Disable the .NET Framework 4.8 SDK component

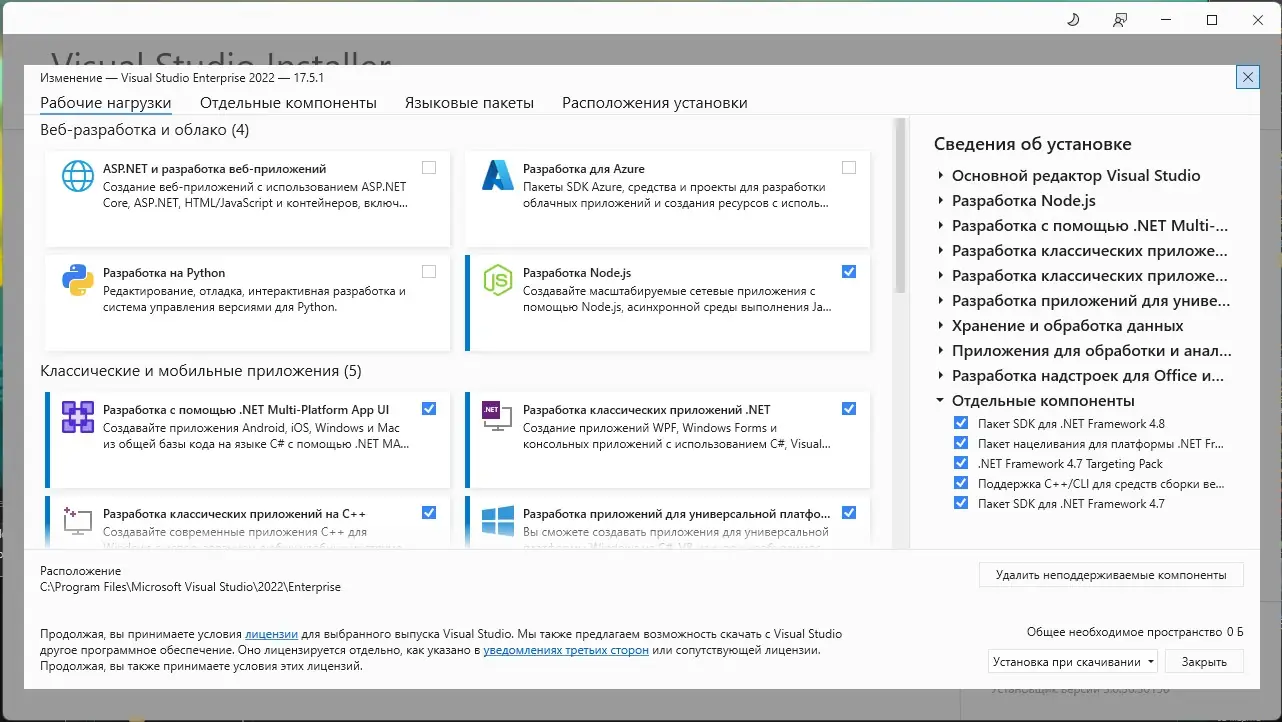961,423
